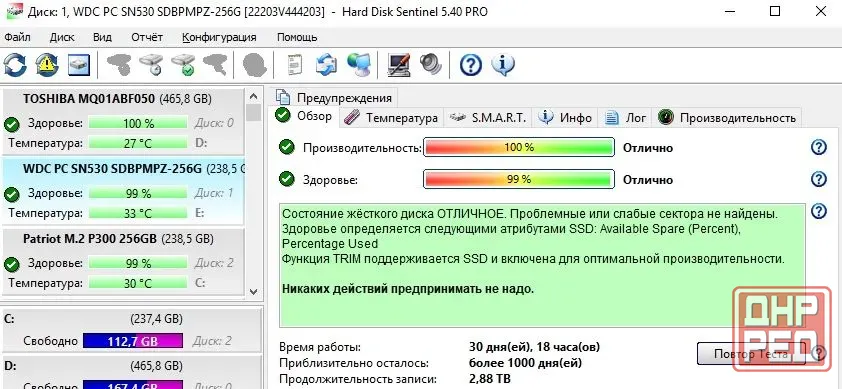Click the green disk status description box

[542, 265]
